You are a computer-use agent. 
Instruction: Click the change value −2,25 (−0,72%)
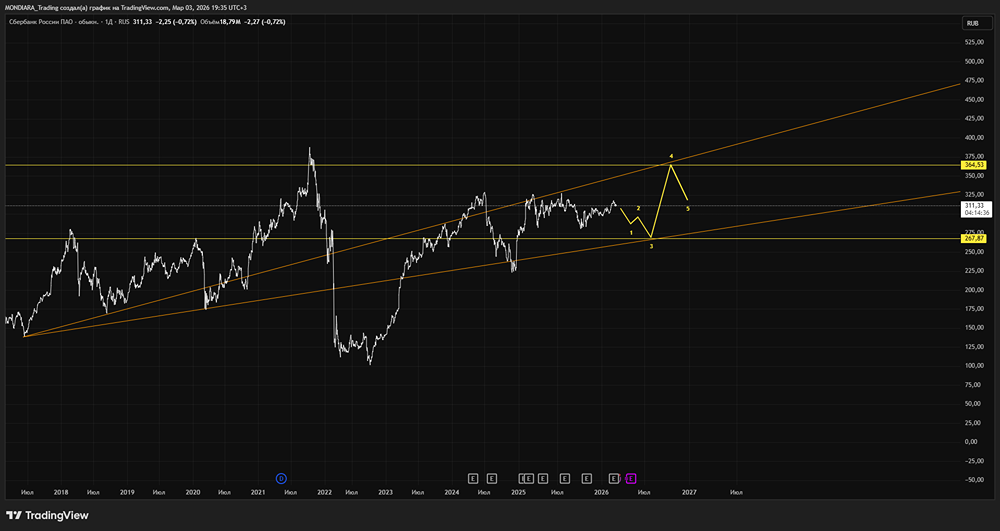pos(177,22)
